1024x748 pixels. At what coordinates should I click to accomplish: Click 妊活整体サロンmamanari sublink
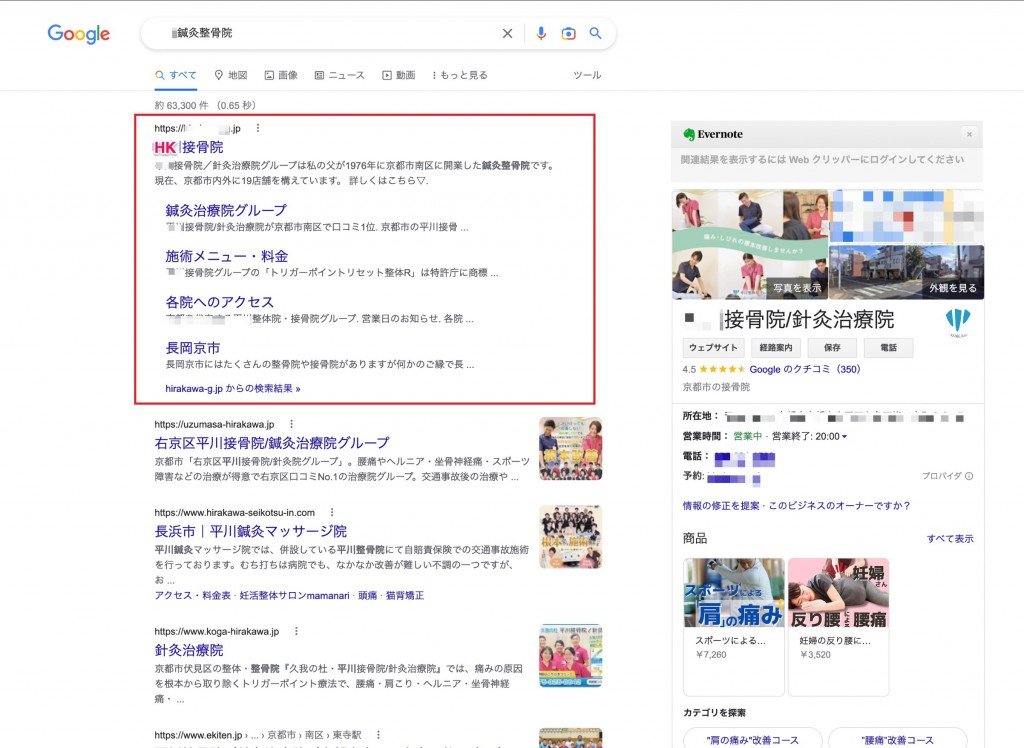[295, 596]
